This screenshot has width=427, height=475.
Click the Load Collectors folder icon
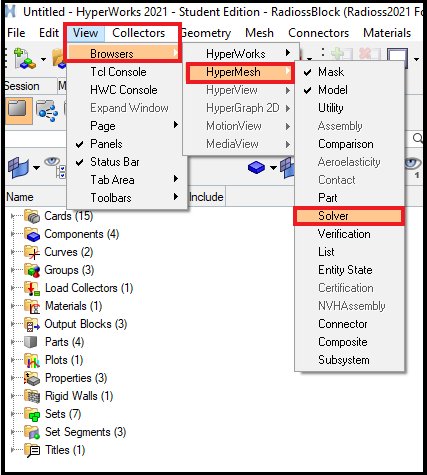pos(32,288)
